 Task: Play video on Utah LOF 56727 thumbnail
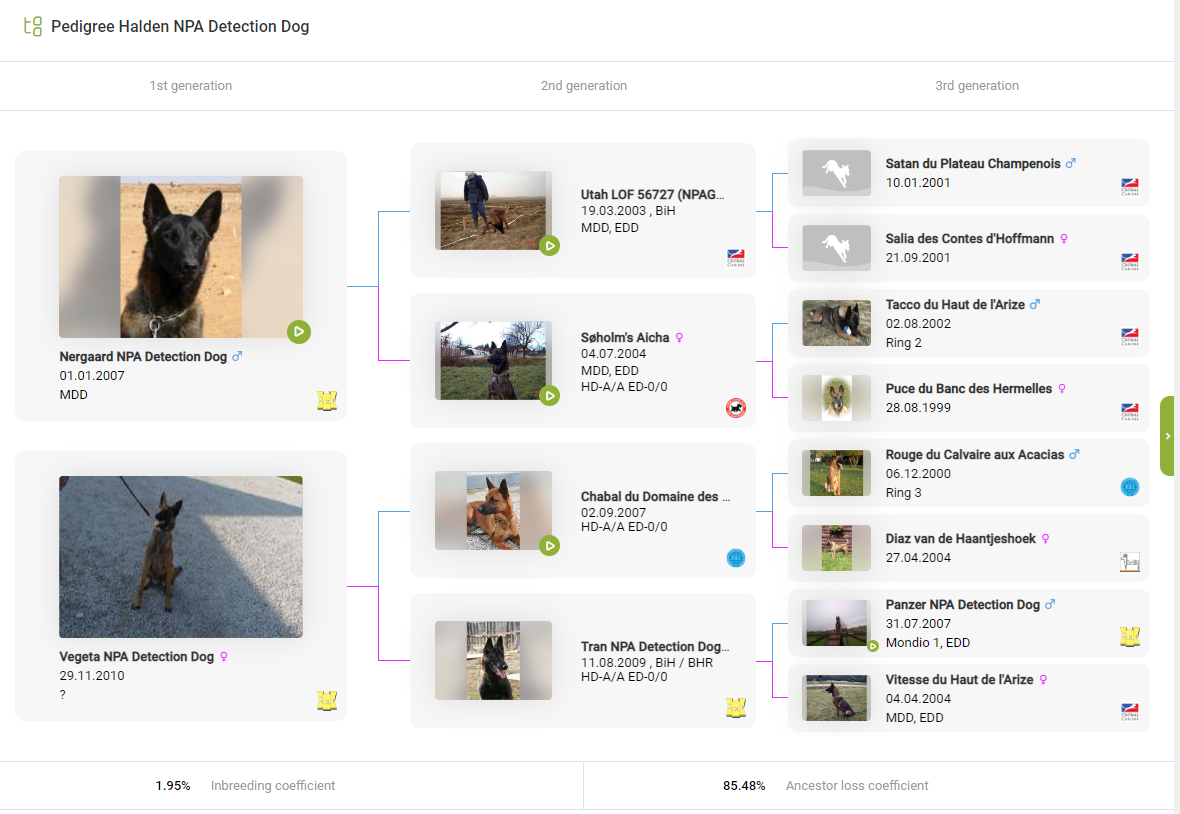click(549, 246)
